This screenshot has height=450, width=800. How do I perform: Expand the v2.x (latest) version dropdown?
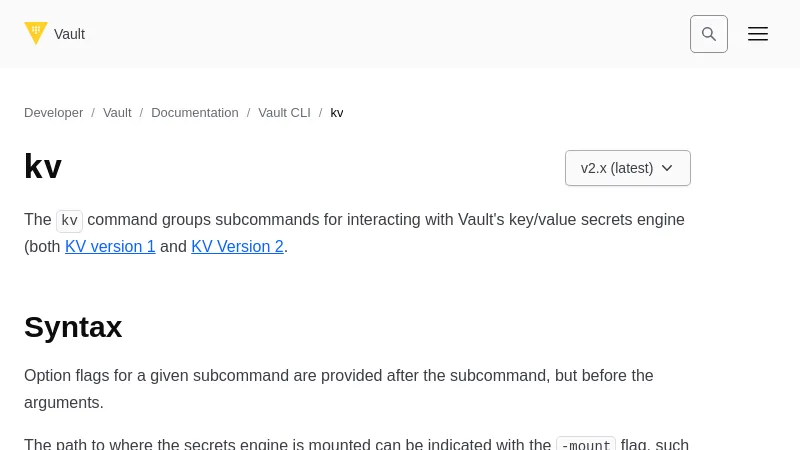pos(617,168)
